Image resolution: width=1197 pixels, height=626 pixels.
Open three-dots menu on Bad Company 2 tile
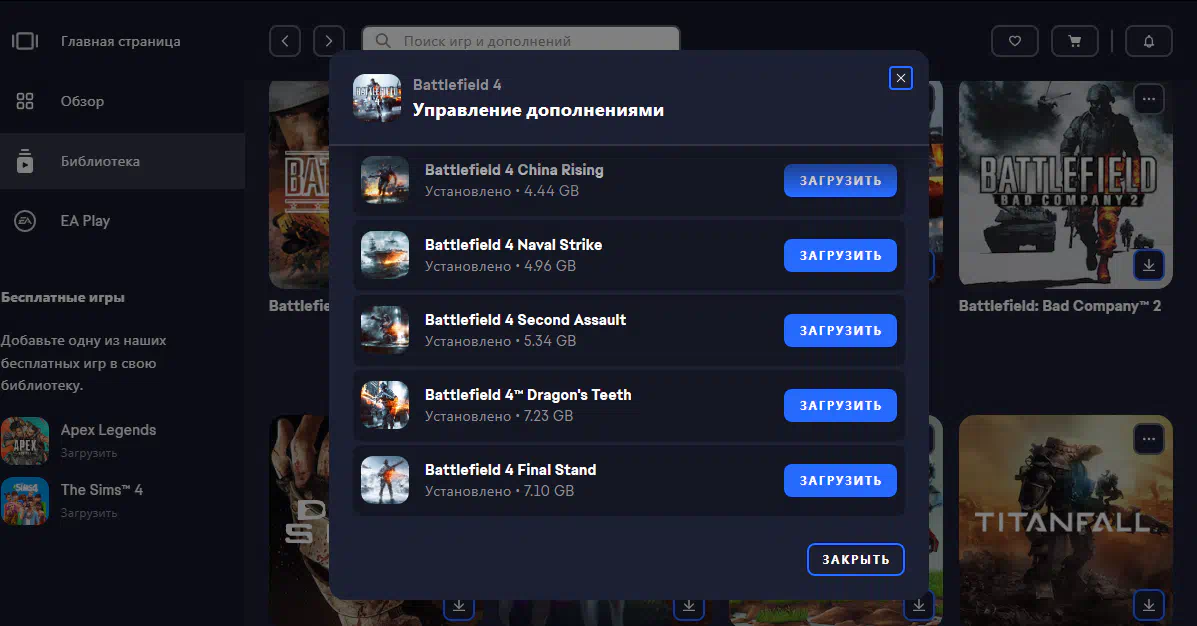point(1148,99)
